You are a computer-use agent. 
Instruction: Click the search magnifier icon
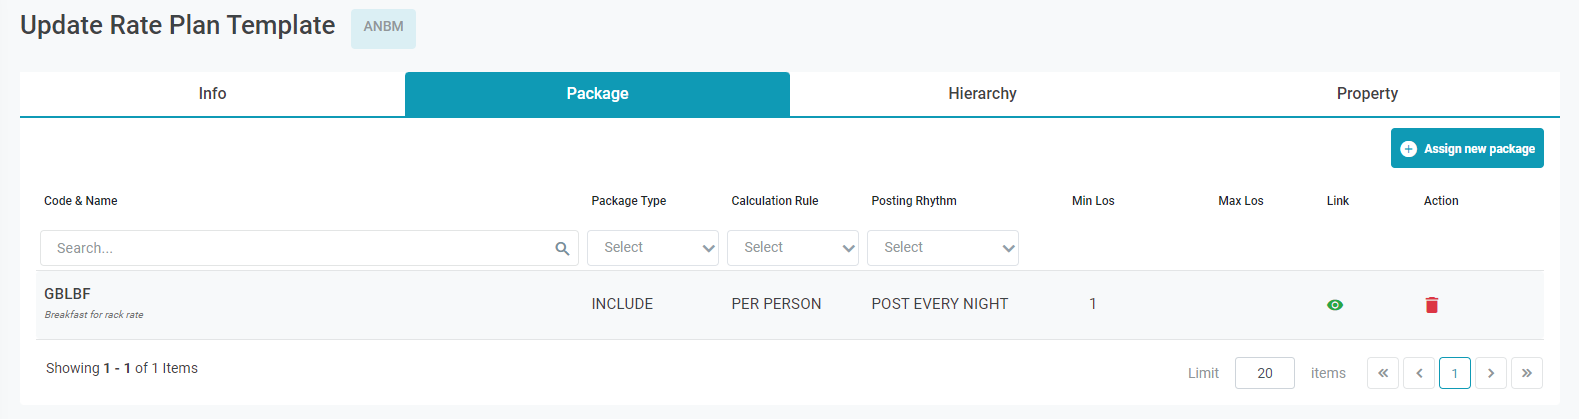click(x=562, y=249)
